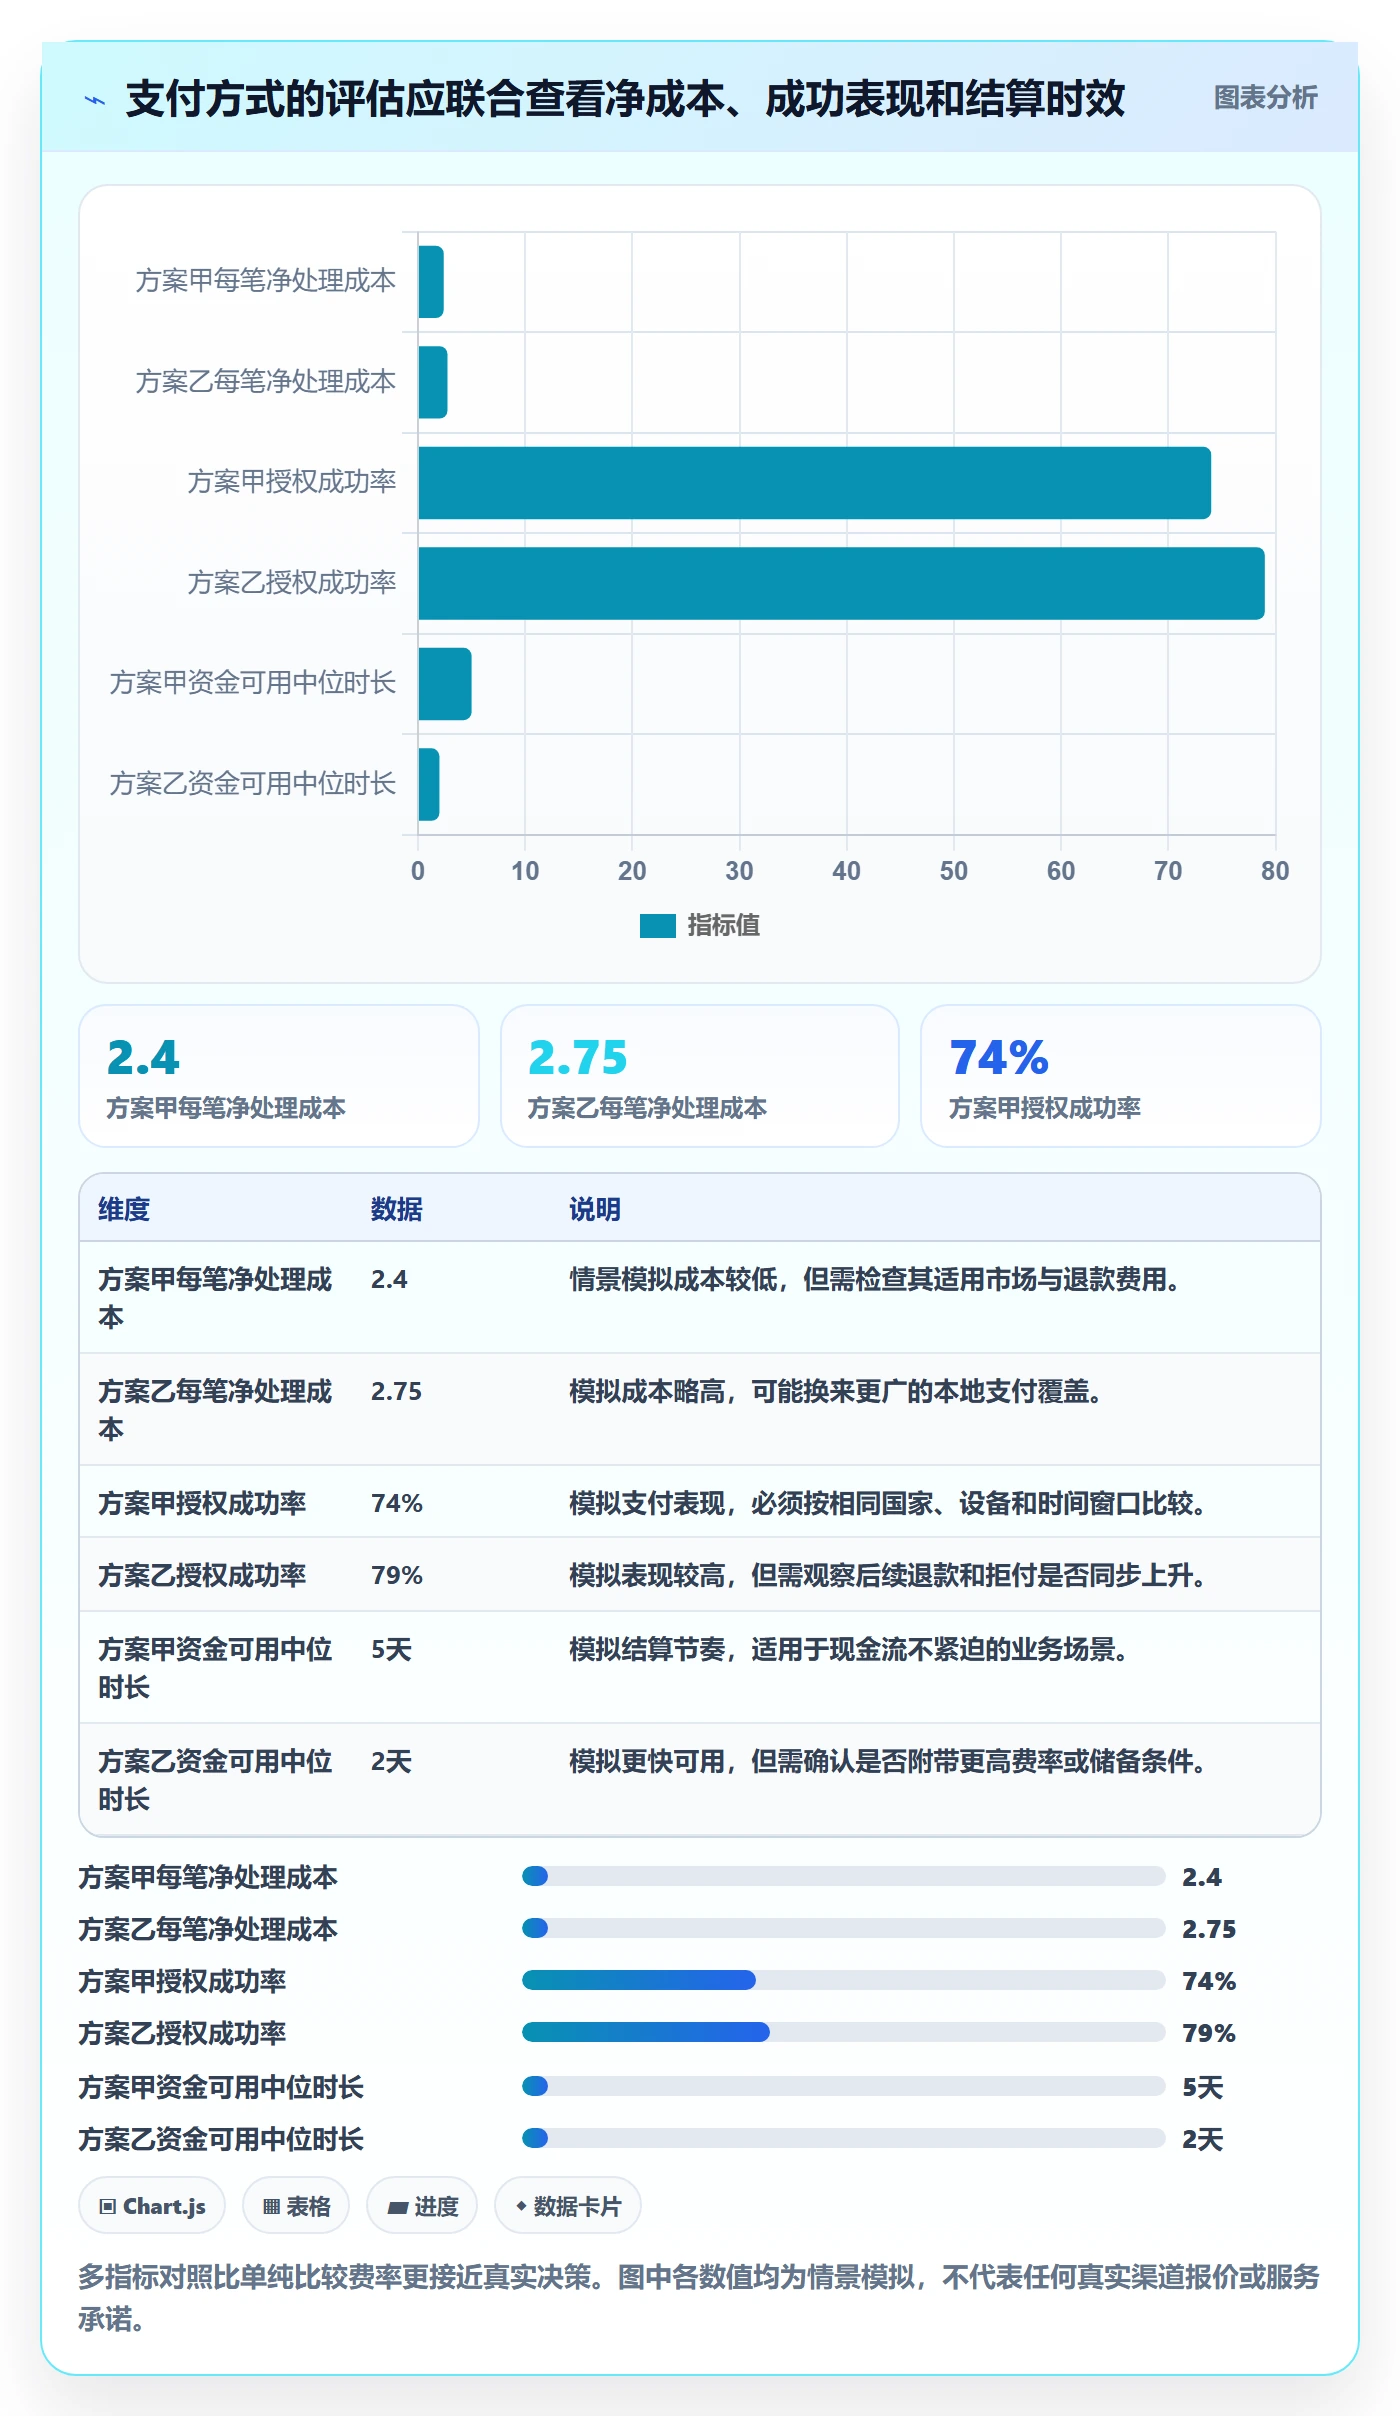
Task: Click the 80 tick label on the chart axis
Action: 1275,871
